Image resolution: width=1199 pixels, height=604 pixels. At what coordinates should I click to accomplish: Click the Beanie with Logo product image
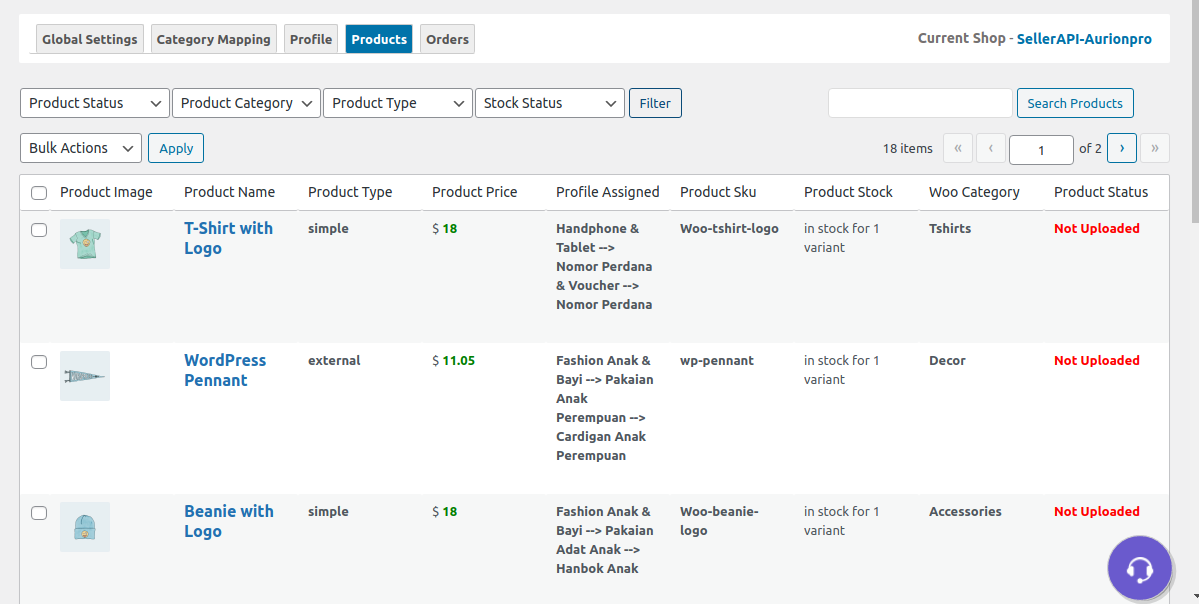tap(84, 526)
